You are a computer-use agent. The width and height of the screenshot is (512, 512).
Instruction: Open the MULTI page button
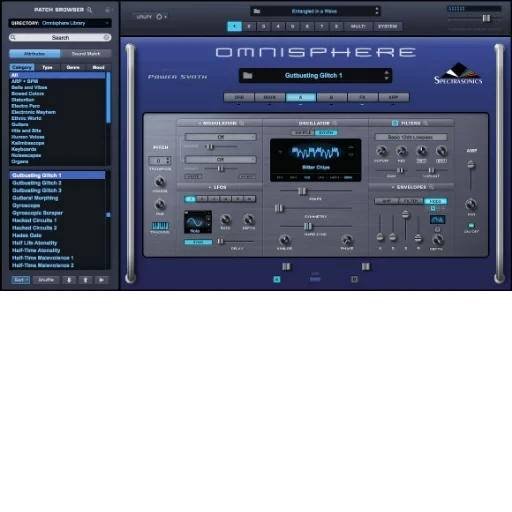[x=358, y=26]
